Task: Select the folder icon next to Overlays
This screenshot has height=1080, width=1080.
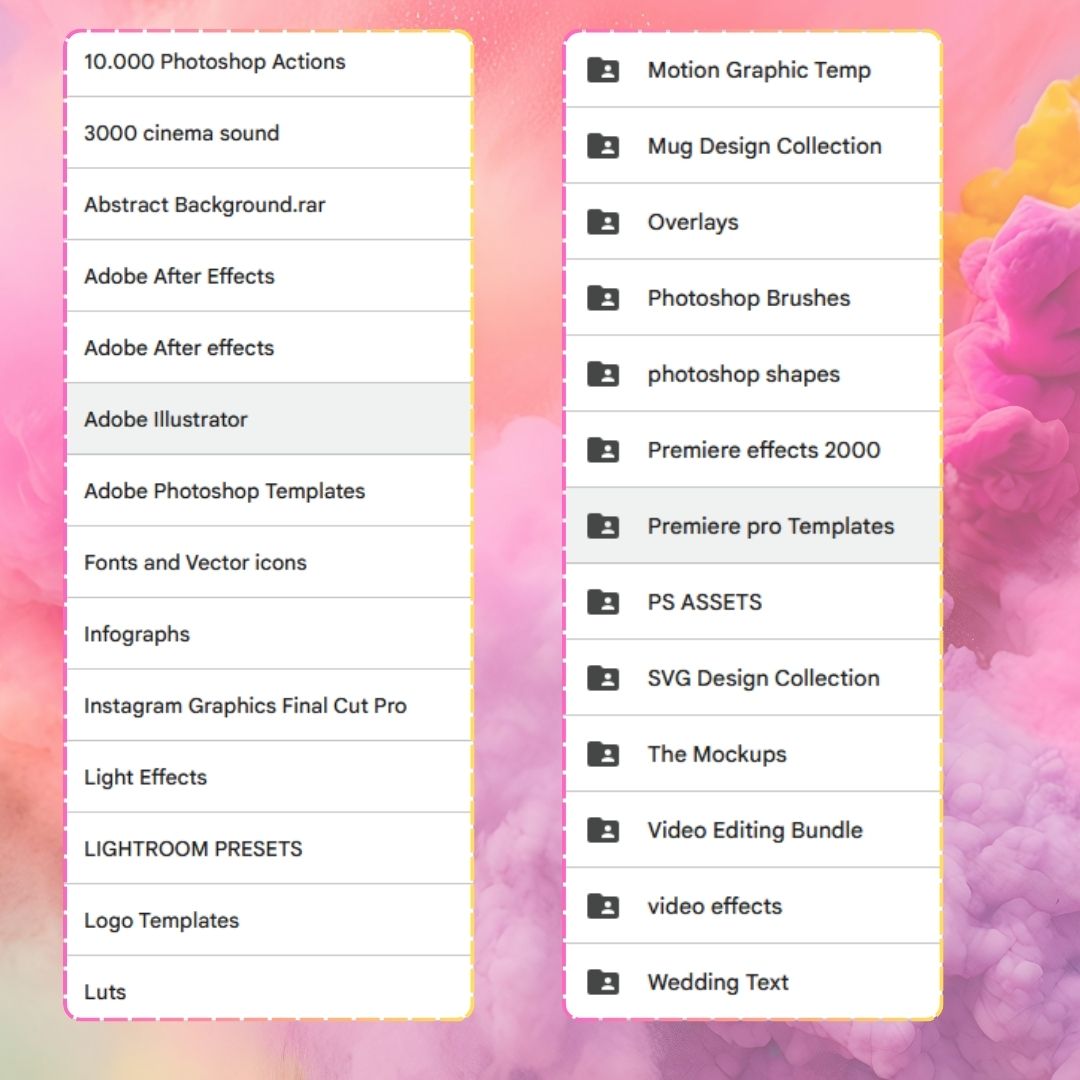Action: 603,222
